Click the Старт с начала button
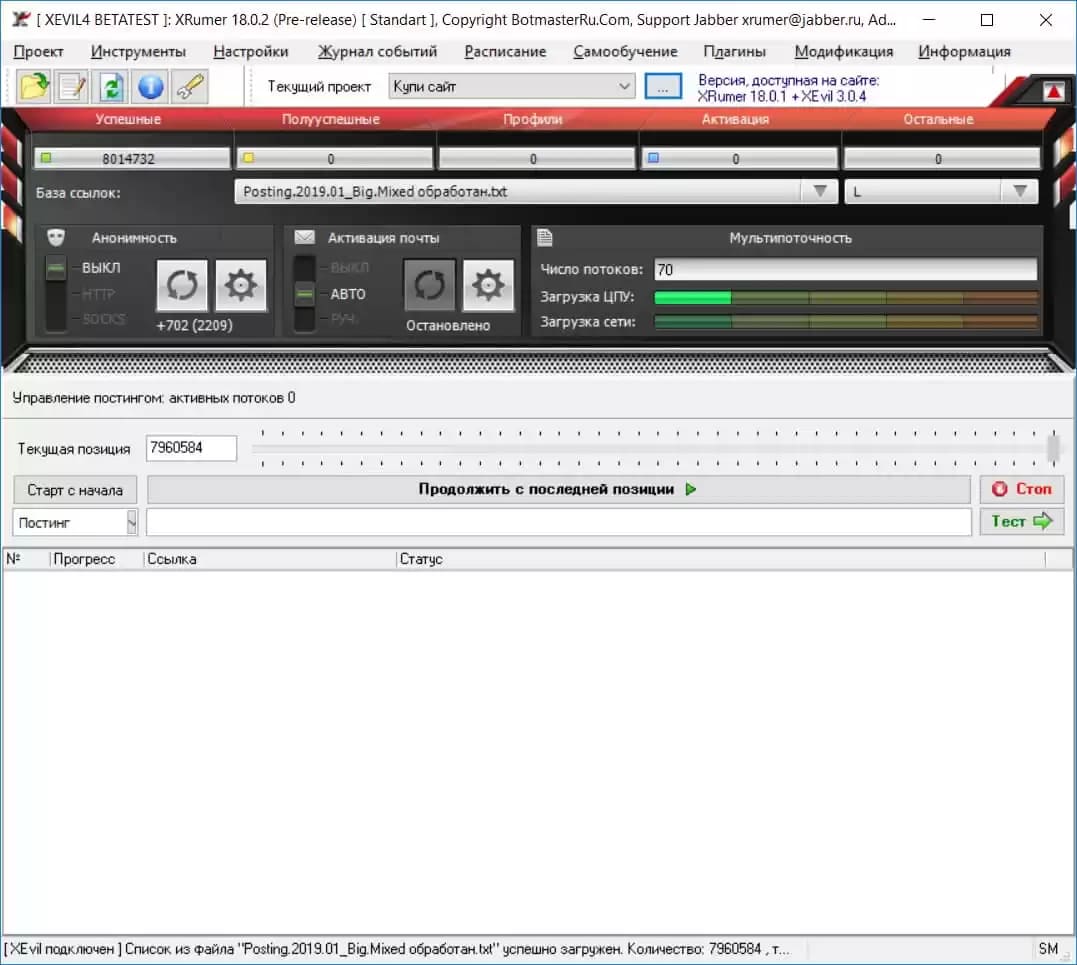 [x=75, y=490]
